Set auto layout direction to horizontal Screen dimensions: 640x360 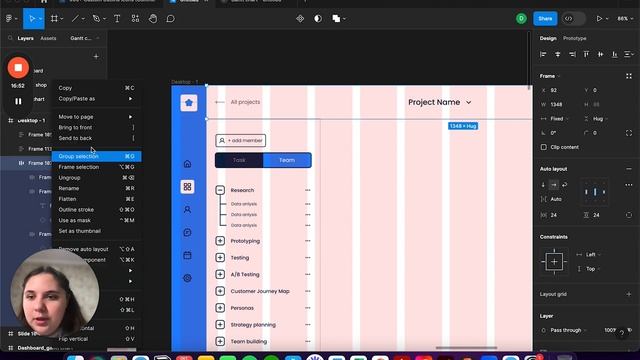(x=554, y=185)
